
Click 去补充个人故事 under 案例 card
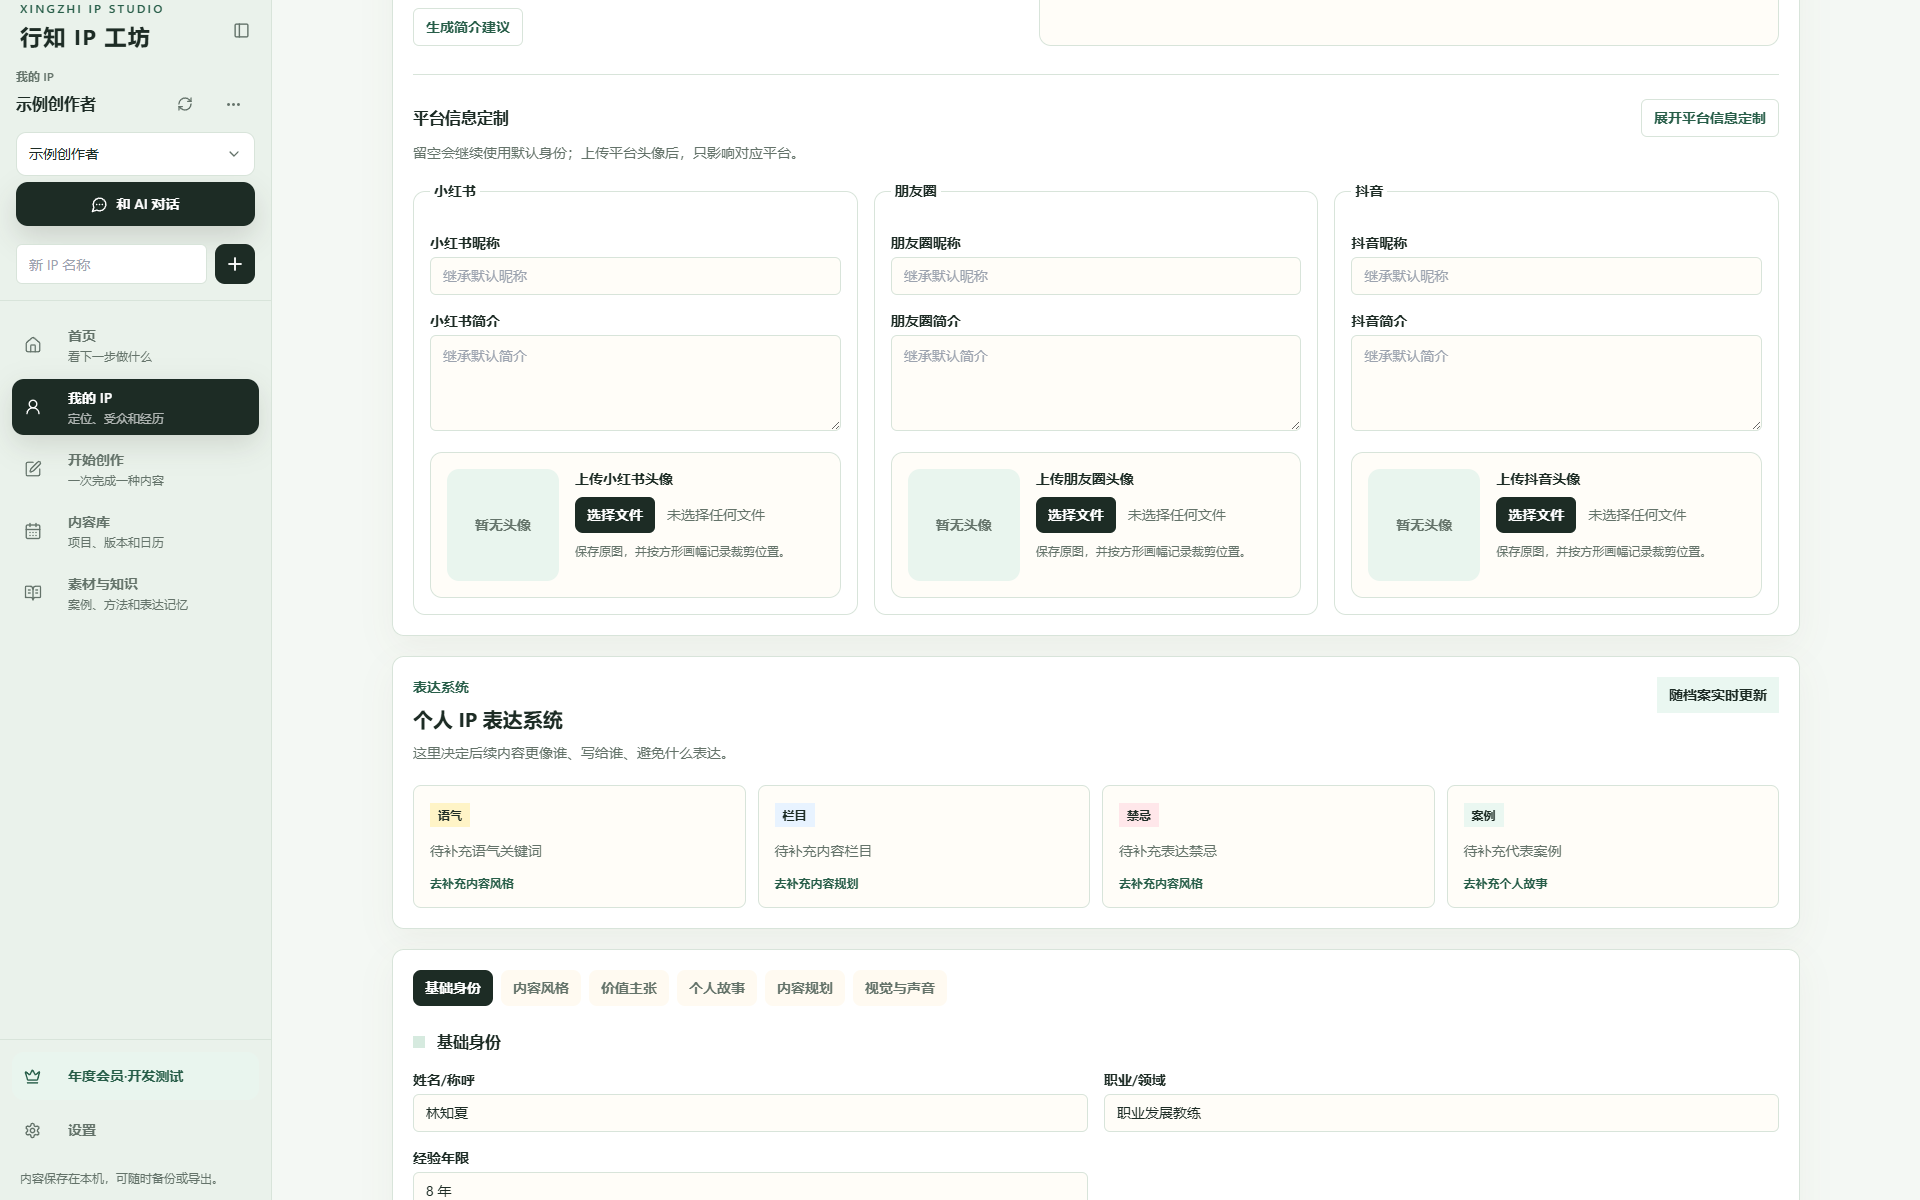click(x=1505, y=884)
